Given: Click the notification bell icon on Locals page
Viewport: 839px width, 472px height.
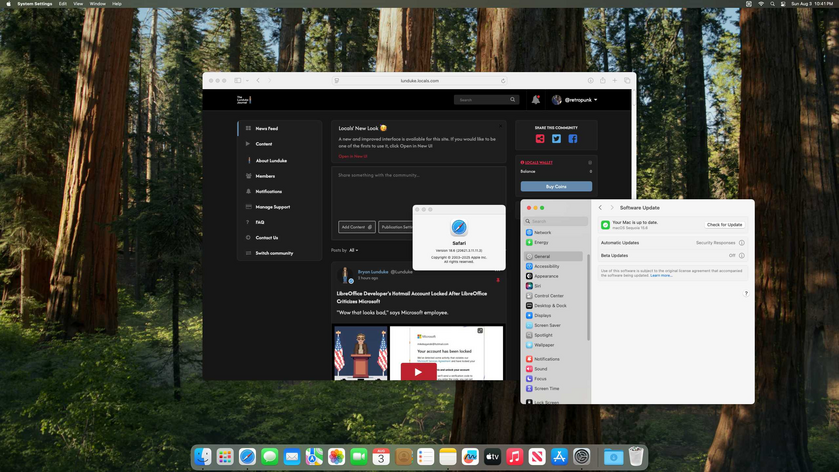Looking at the screenshot, I should (x=536, y=100).
